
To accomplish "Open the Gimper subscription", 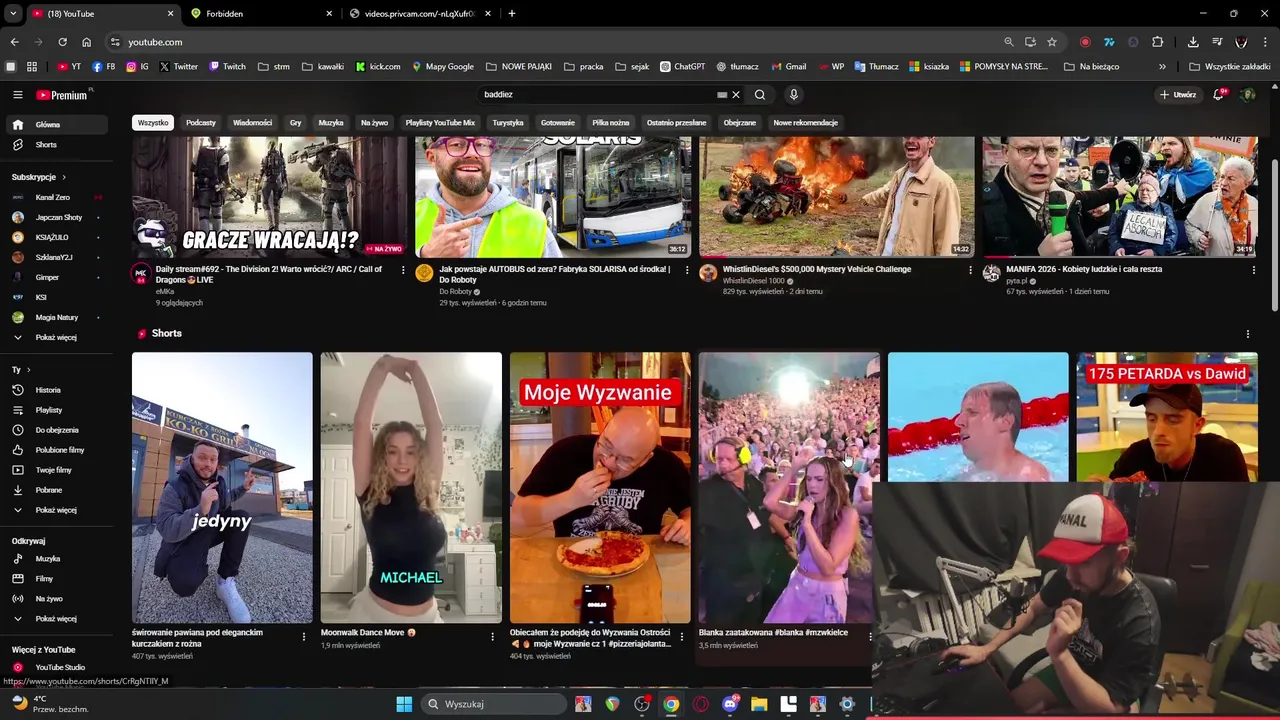I will [56, 277].
